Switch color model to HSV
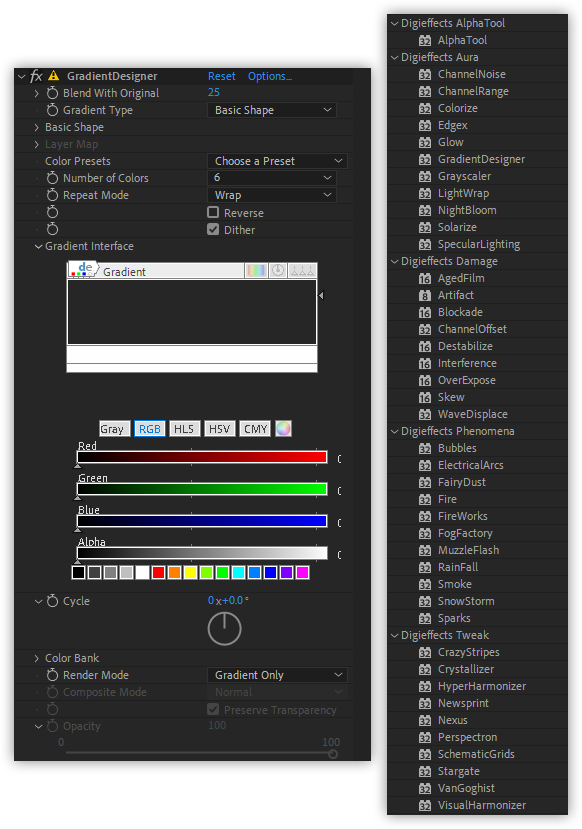582x829 pixels. click(x=219, y=429)
